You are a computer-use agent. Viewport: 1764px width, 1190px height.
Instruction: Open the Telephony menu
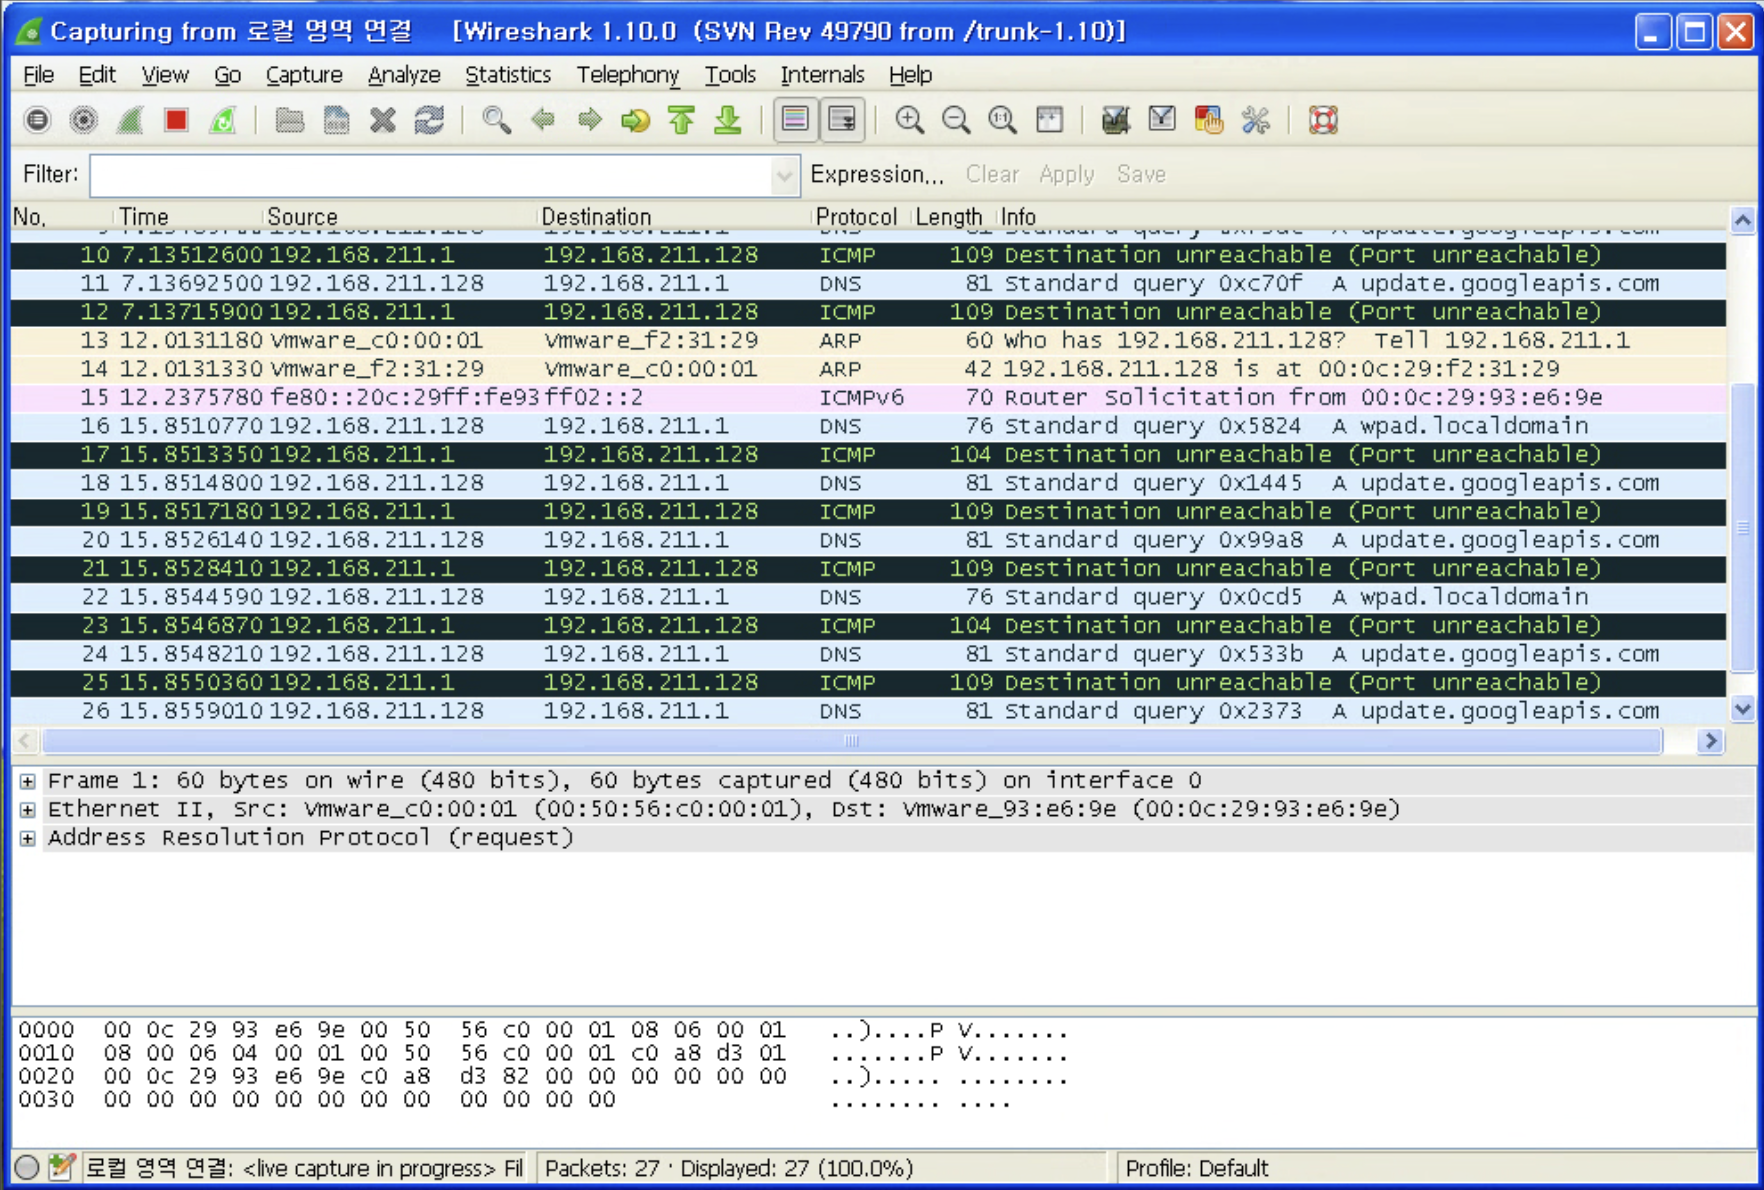pyautogui.click(x=628, y=75)
